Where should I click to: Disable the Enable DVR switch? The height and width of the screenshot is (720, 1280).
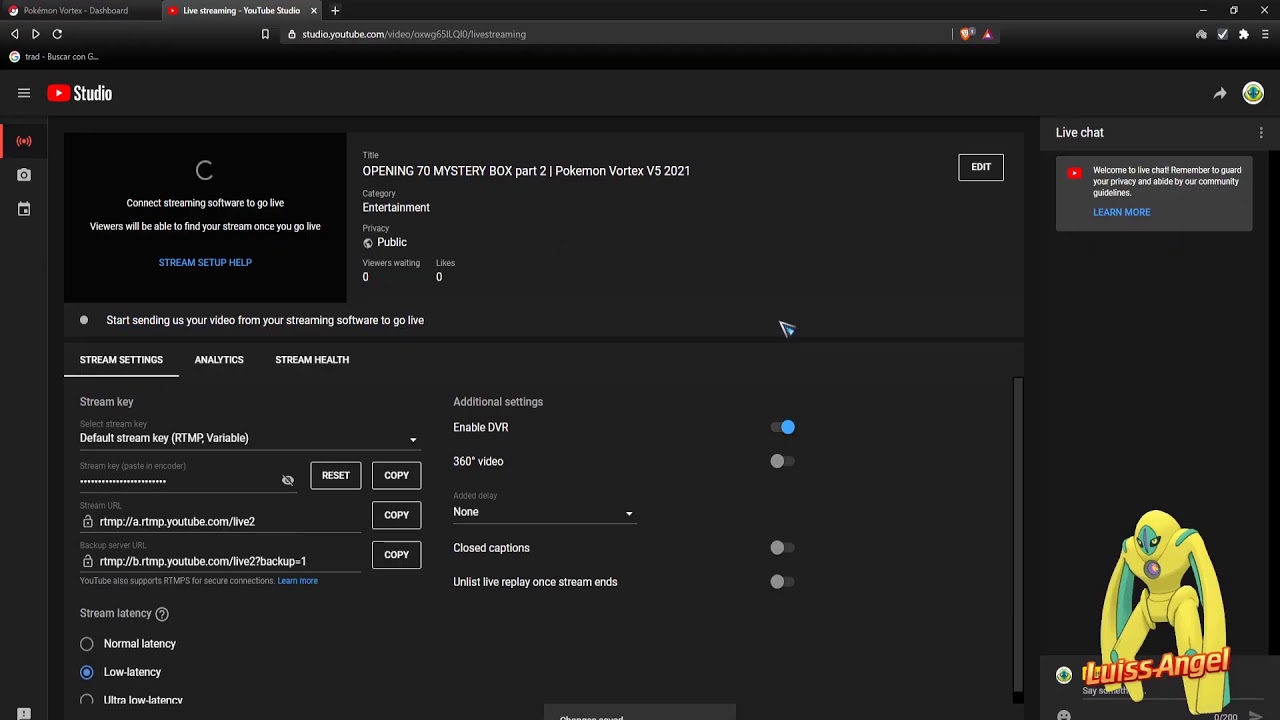click(783, 427)
